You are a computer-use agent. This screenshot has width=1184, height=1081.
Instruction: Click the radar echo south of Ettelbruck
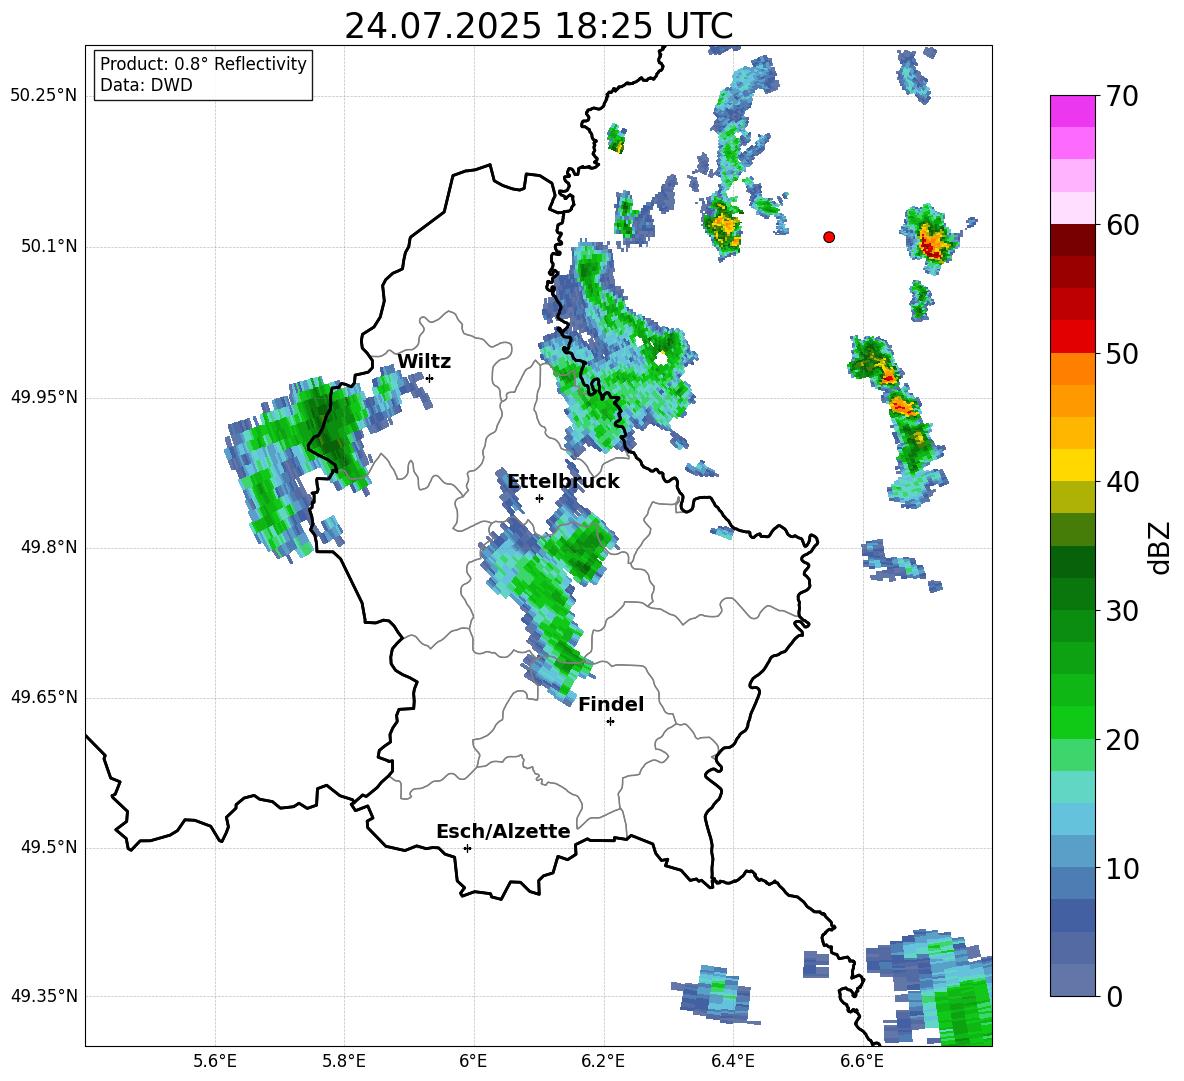[x=547, y=585]
